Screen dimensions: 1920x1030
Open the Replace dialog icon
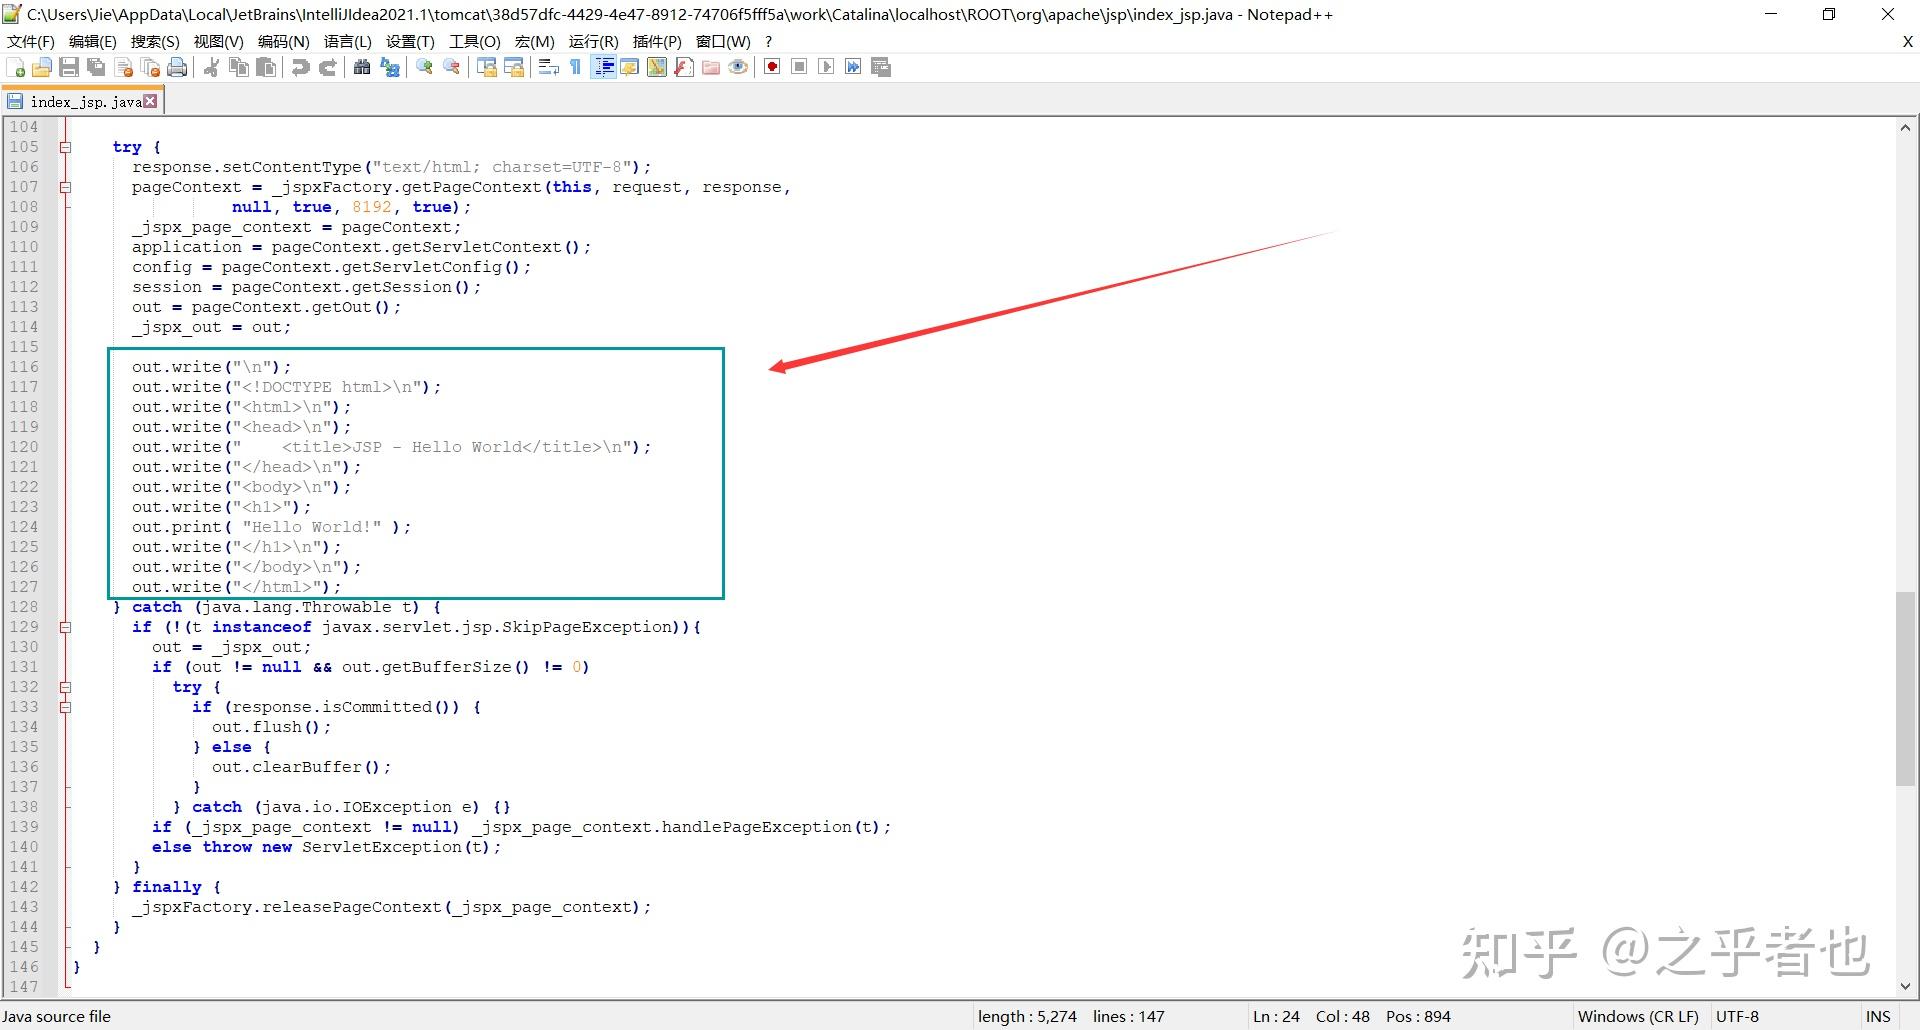click(390, 67)
